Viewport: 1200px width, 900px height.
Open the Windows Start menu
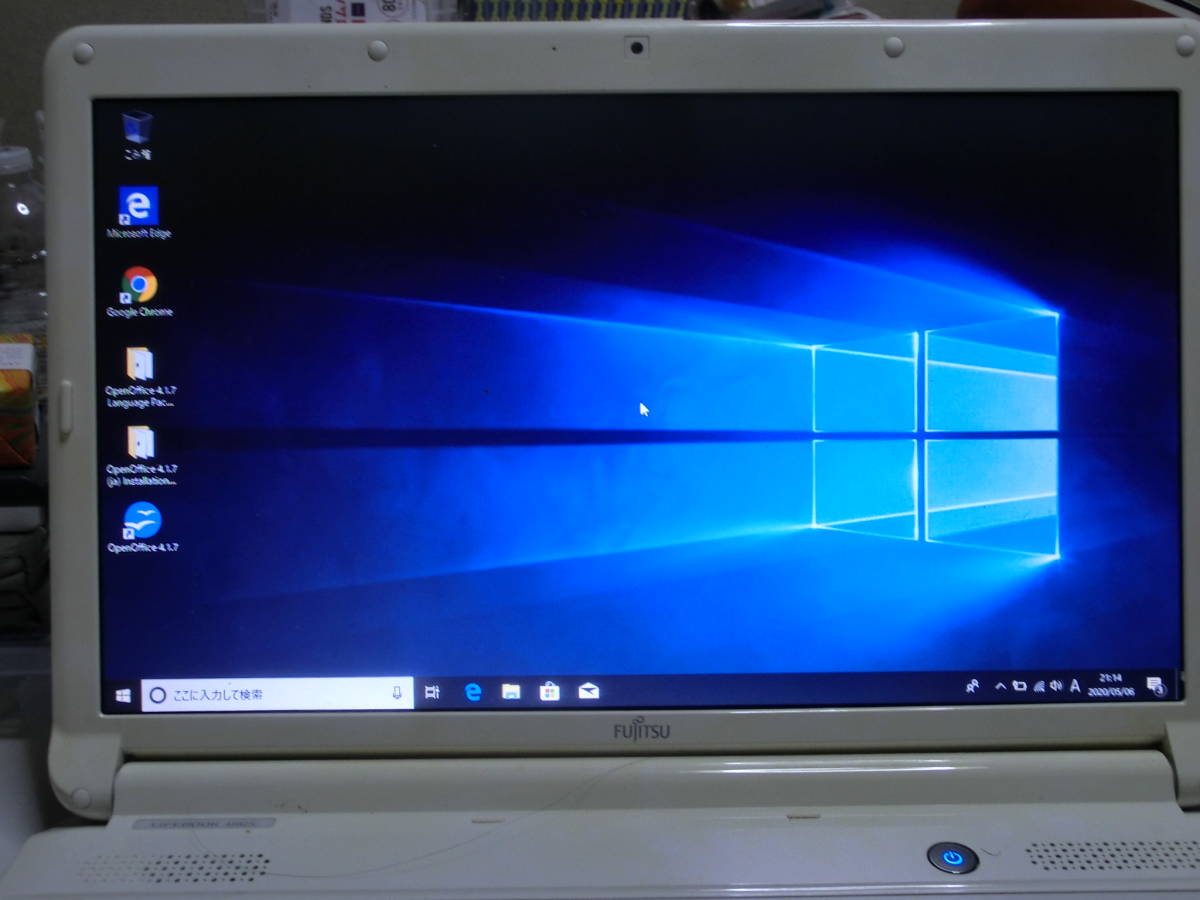pyautogui.click(x=123, y=694)
